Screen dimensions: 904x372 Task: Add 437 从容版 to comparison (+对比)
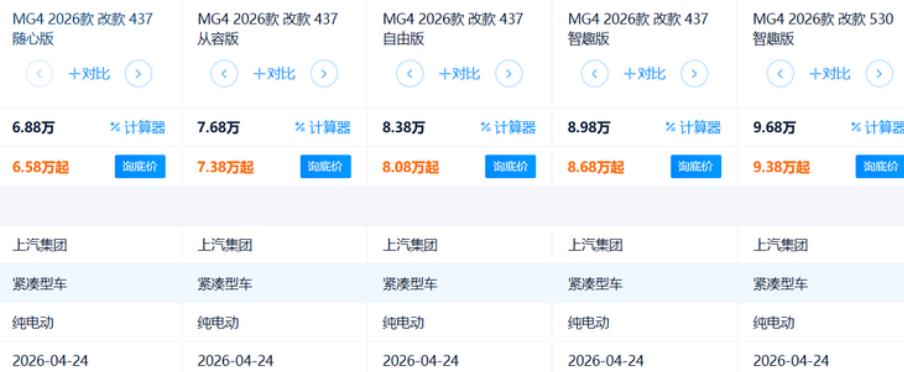pyautogui.click(x=274, y=74)
